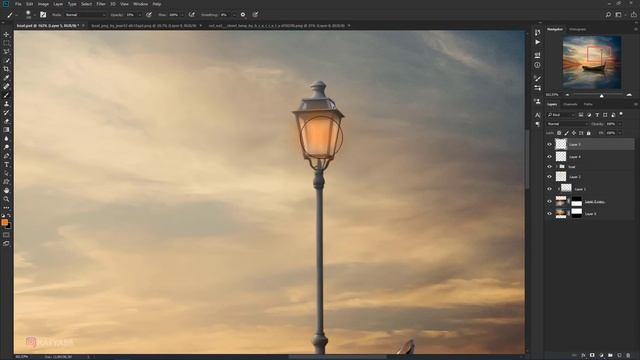Viewport: 640px width, 360px height.
Task: Filter layers by type icon
Action: (x=597, y=115)
